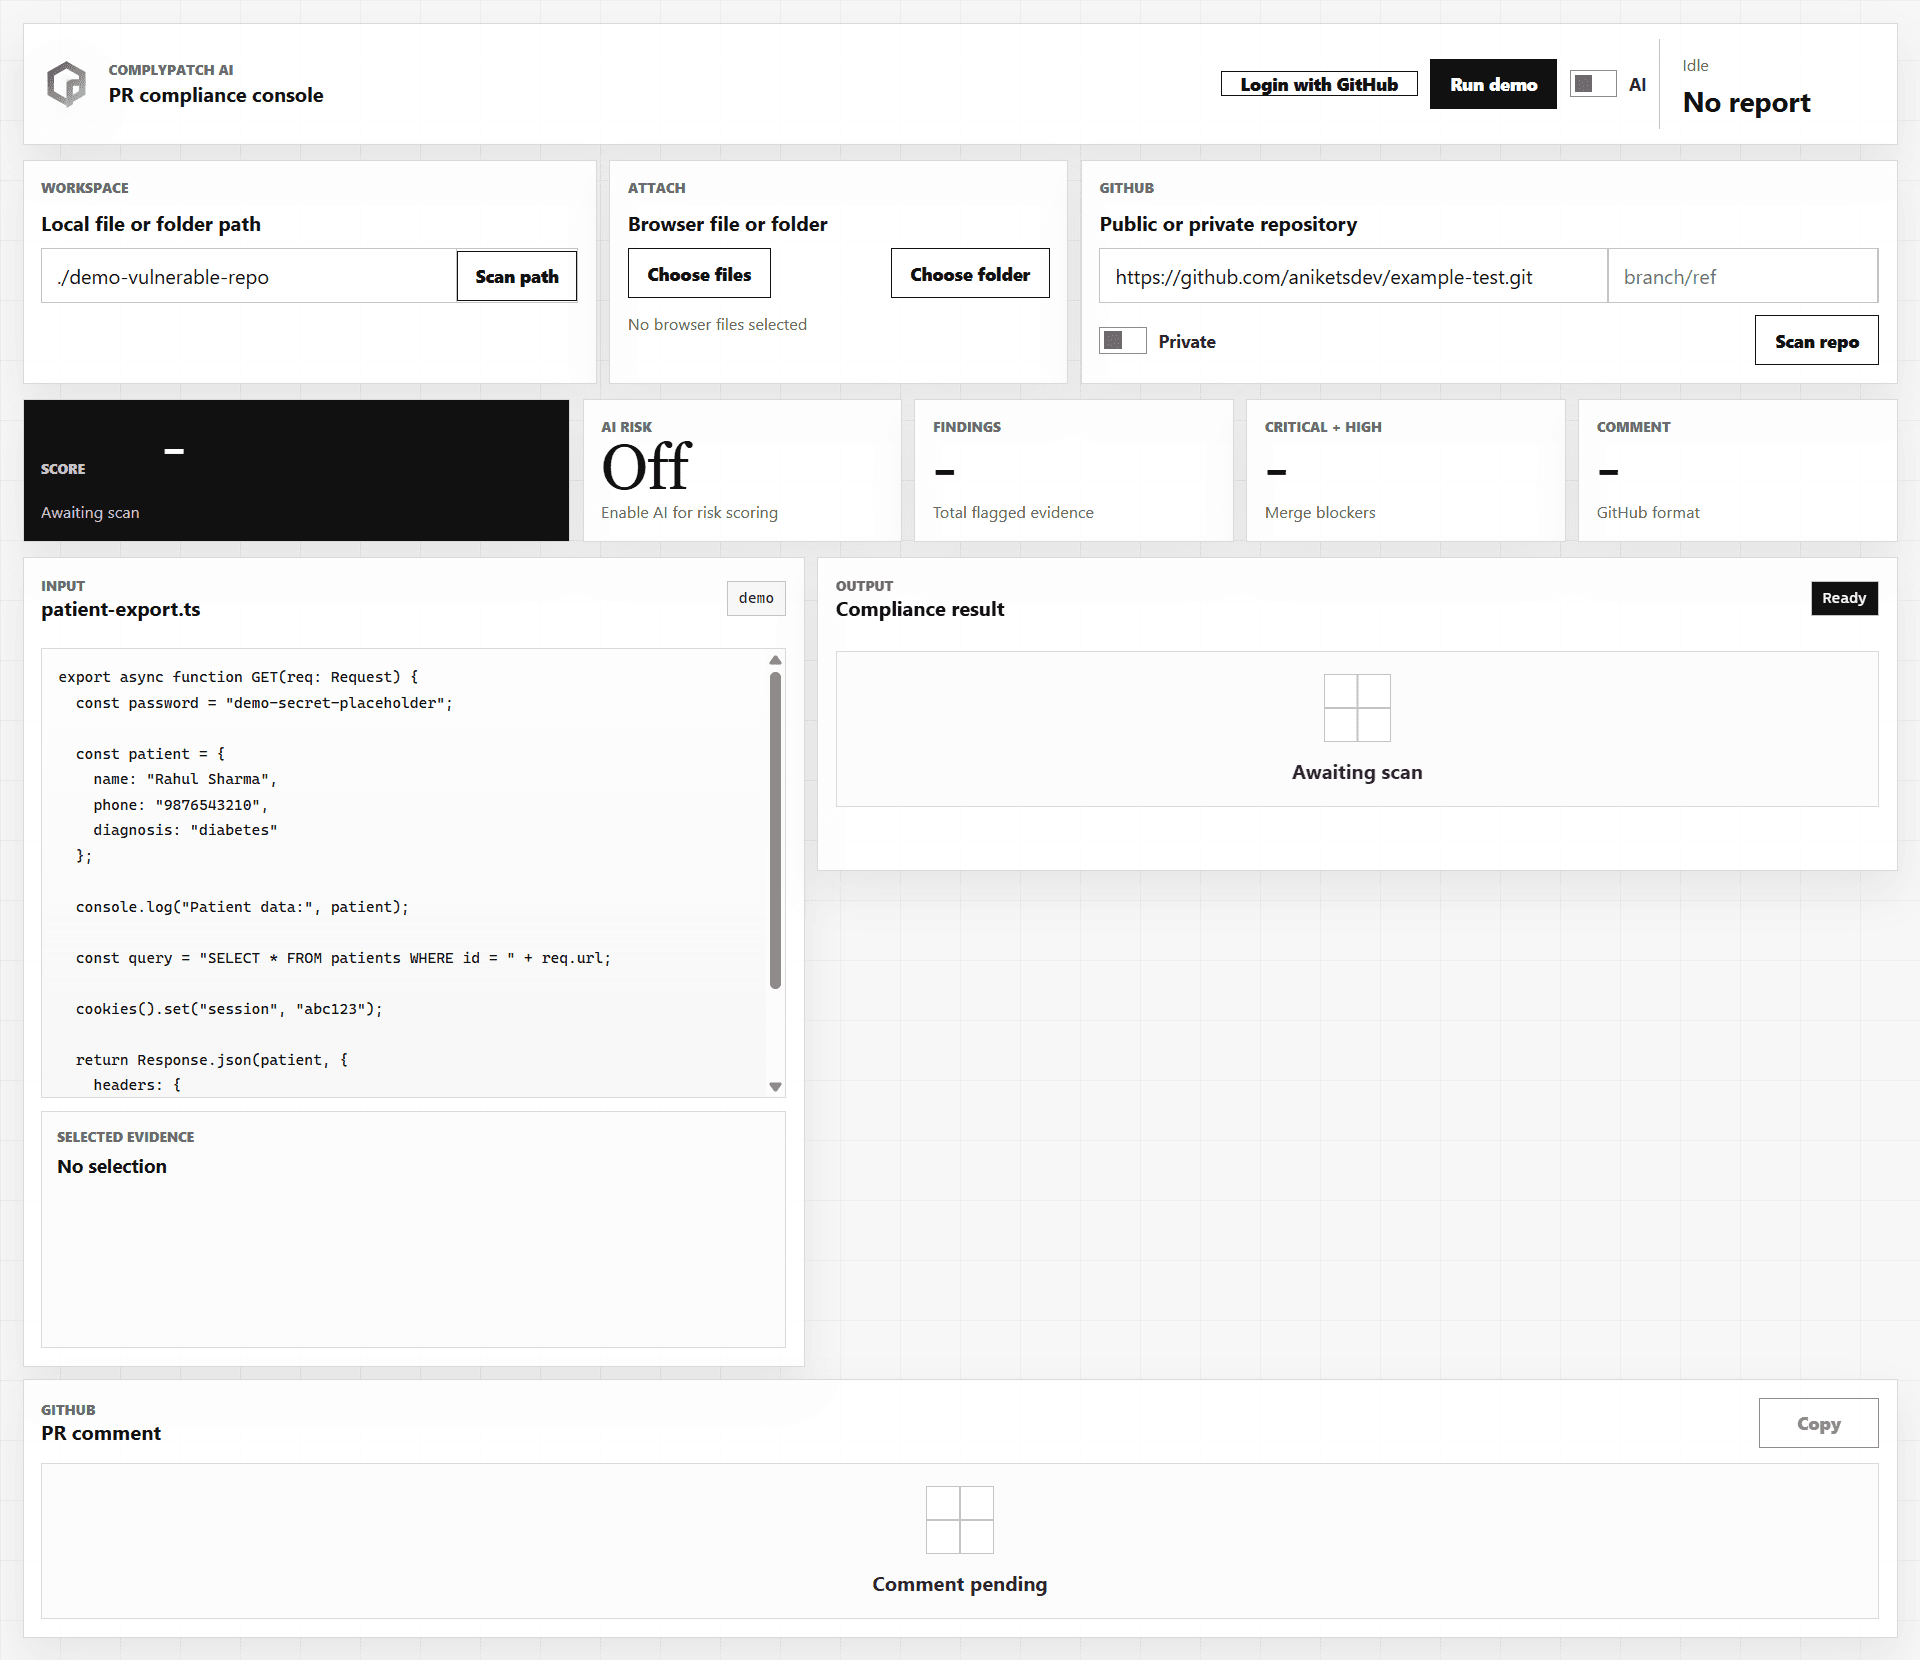The image size is (1920, 1660).
Task: Click the Comment pending grid placeholder icon
Action: pyautogui.click(x=960, y=1520)
